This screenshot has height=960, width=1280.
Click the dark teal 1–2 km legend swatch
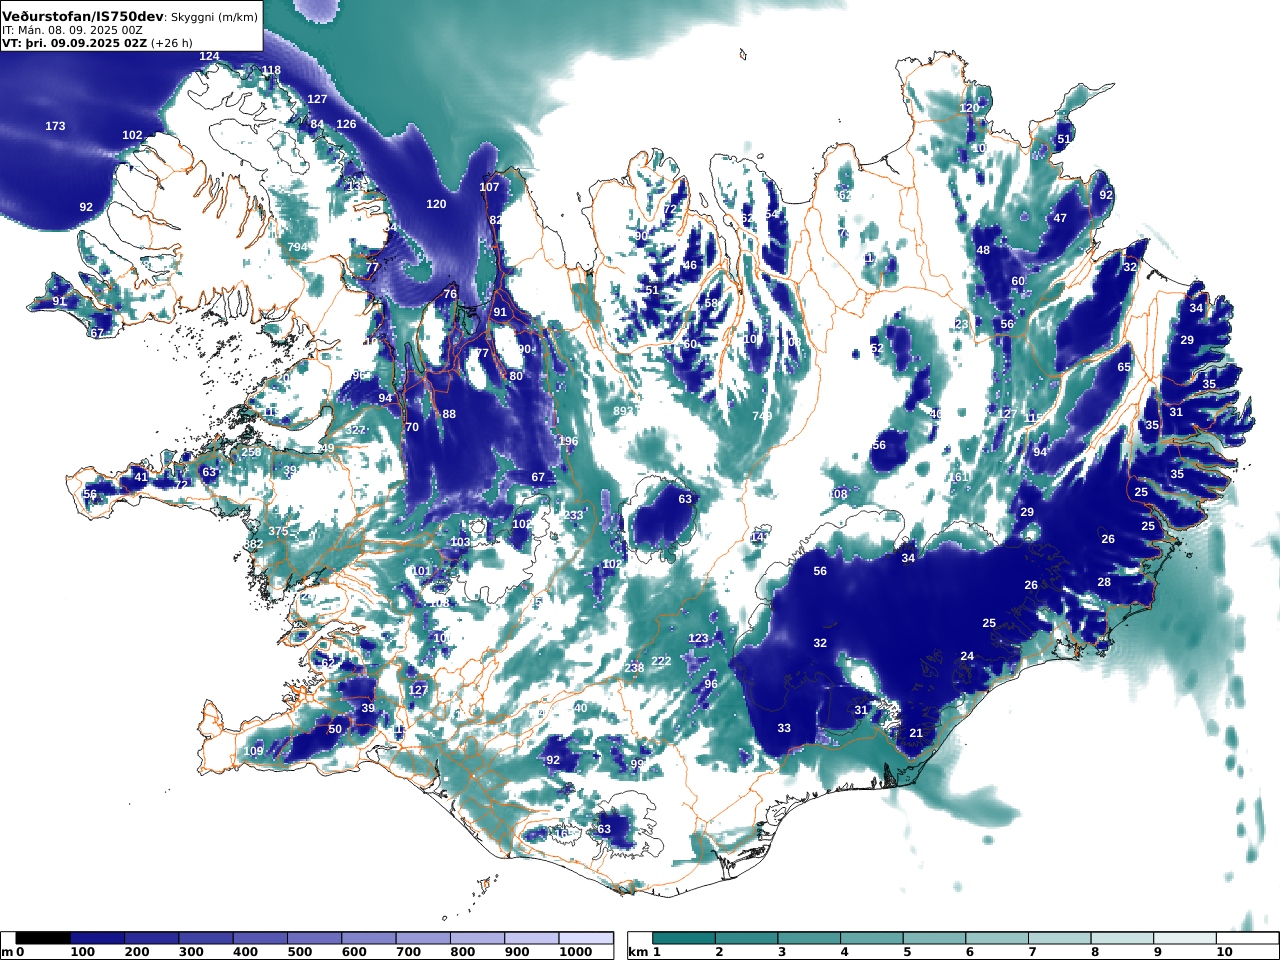click(684, 938)
